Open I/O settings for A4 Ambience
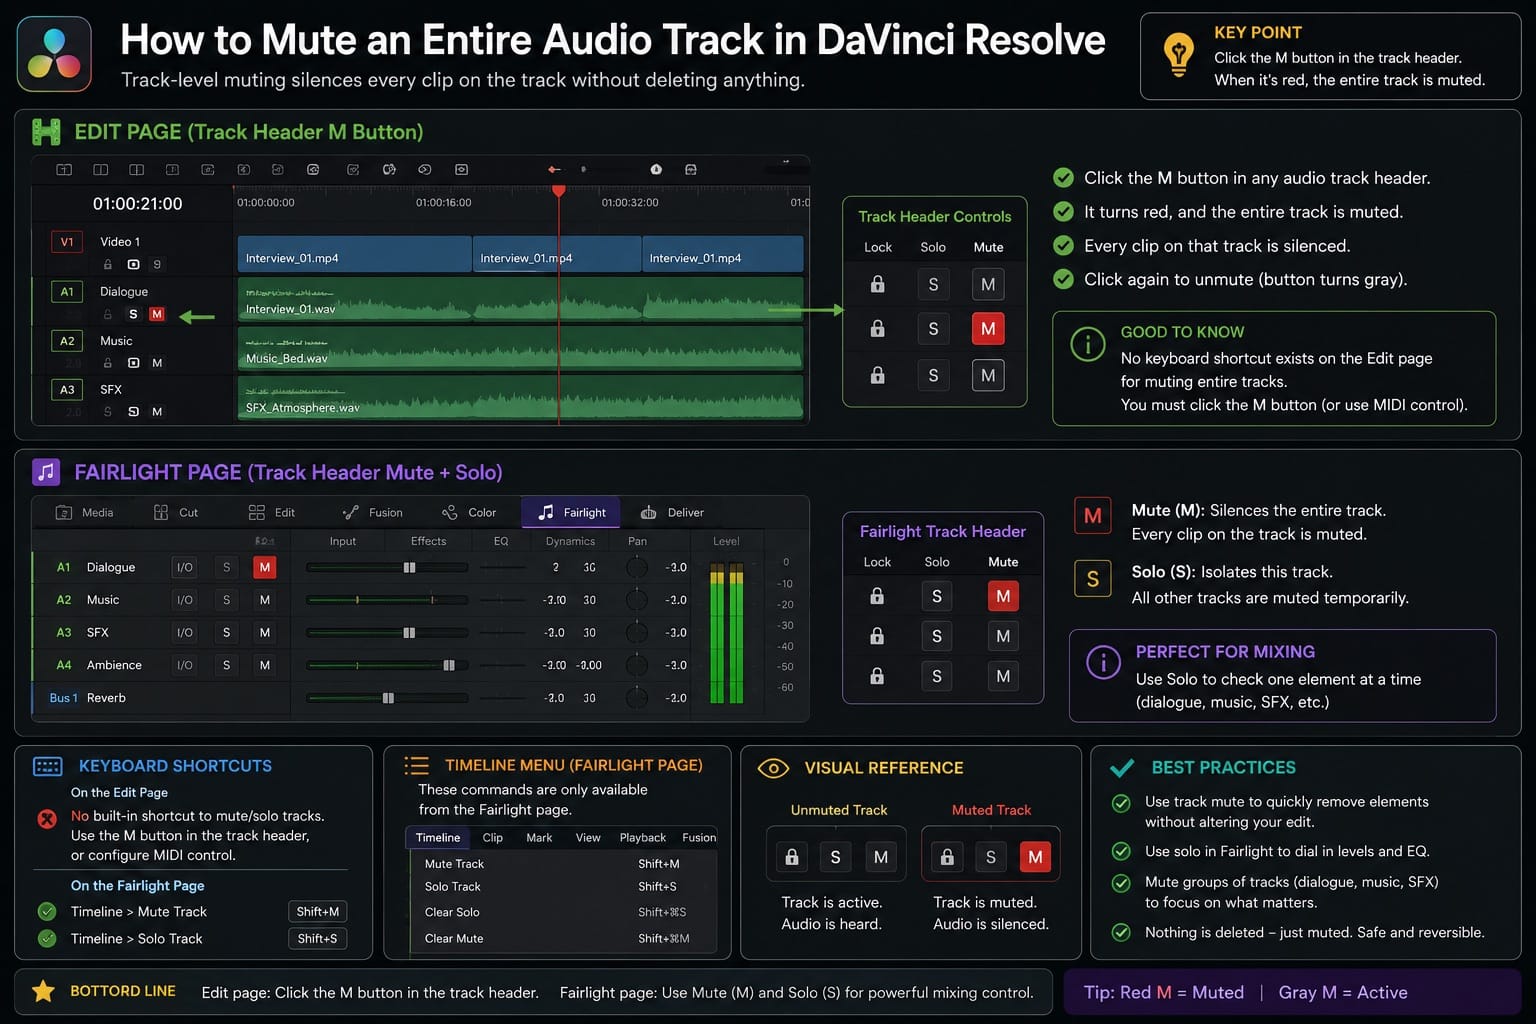Screen dimensions: 1536x1024 [184, 665]
